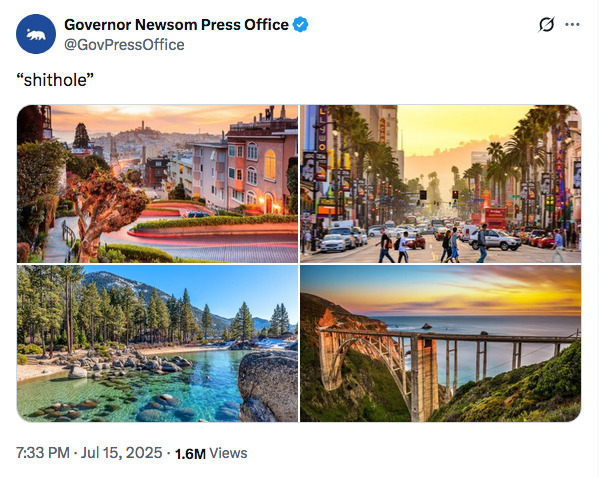Click the Jul 15, 2025 date
The height and width of the screenshot is (478, 599).
121,453
